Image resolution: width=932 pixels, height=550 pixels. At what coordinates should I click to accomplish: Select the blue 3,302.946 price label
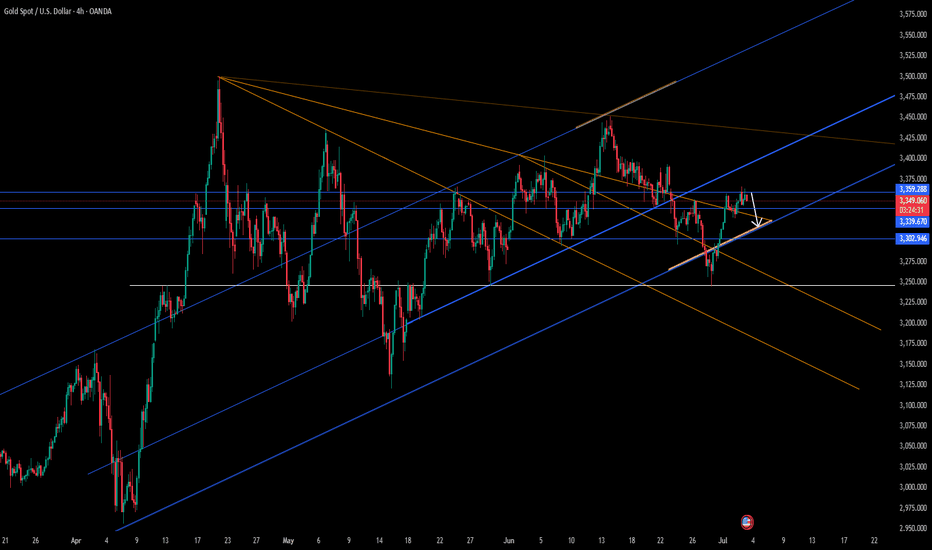click(x=913, y=239)
